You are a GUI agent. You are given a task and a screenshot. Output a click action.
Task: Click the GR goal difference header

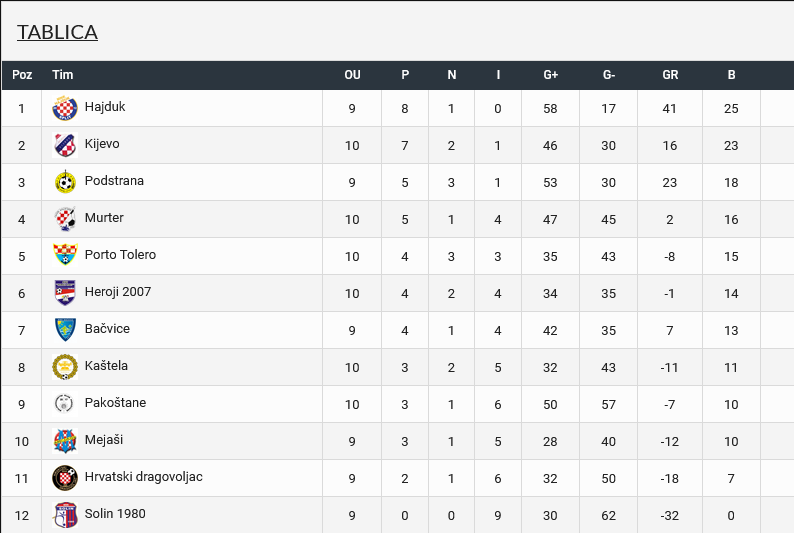[670, 75]
